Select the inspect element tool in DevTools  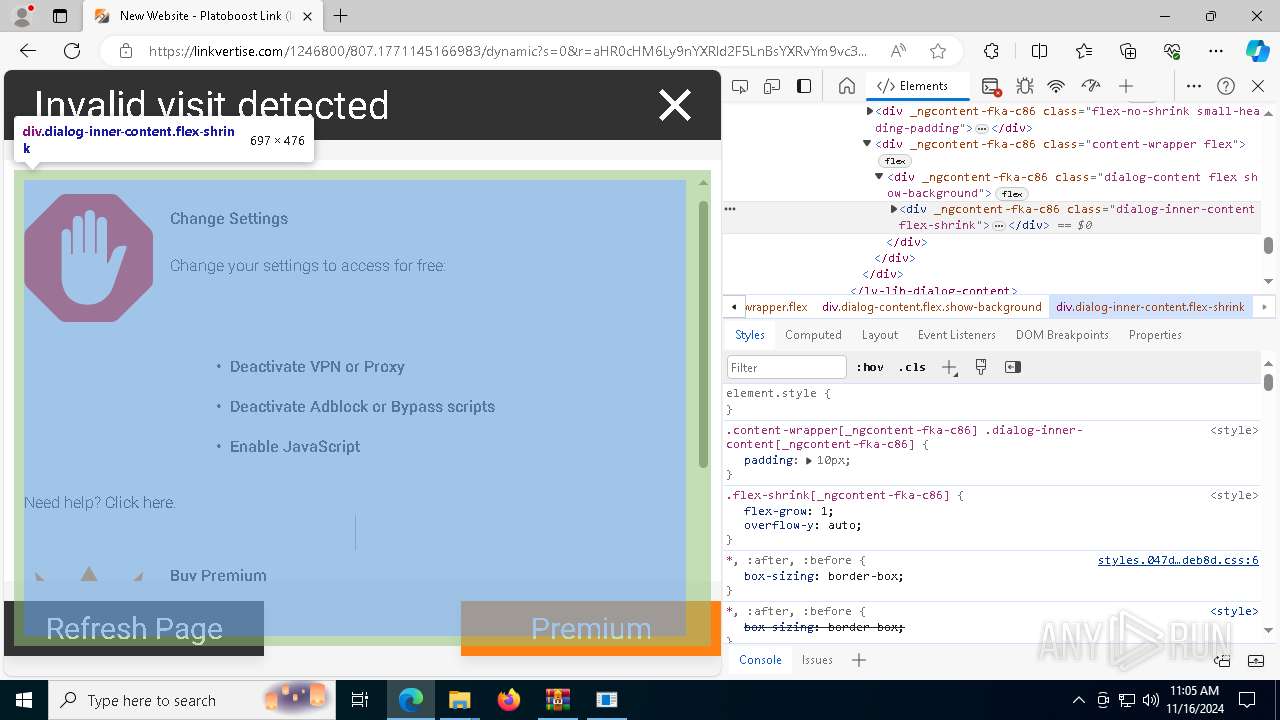(x=740, y=86)
